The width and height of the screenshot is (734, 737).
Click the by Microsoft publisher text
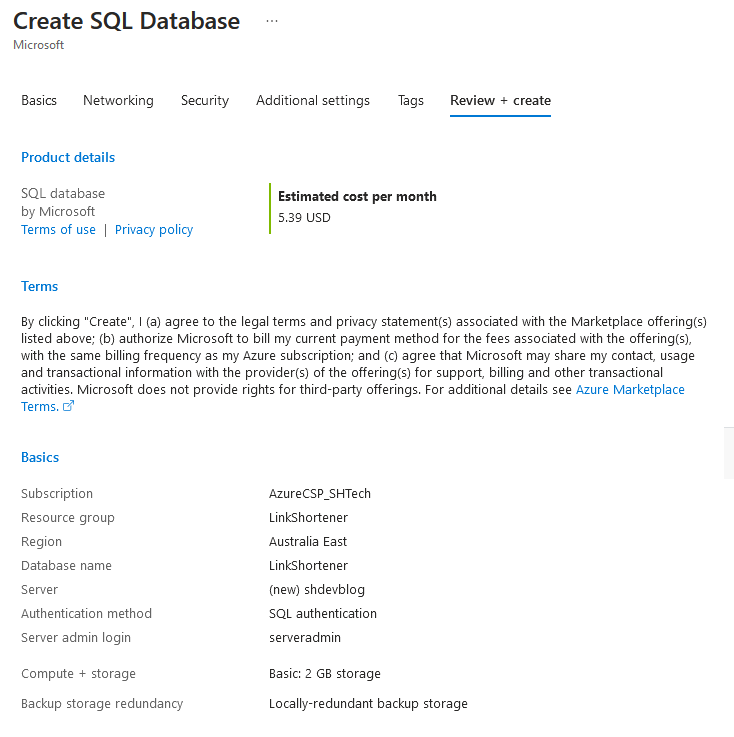(58, 212)
